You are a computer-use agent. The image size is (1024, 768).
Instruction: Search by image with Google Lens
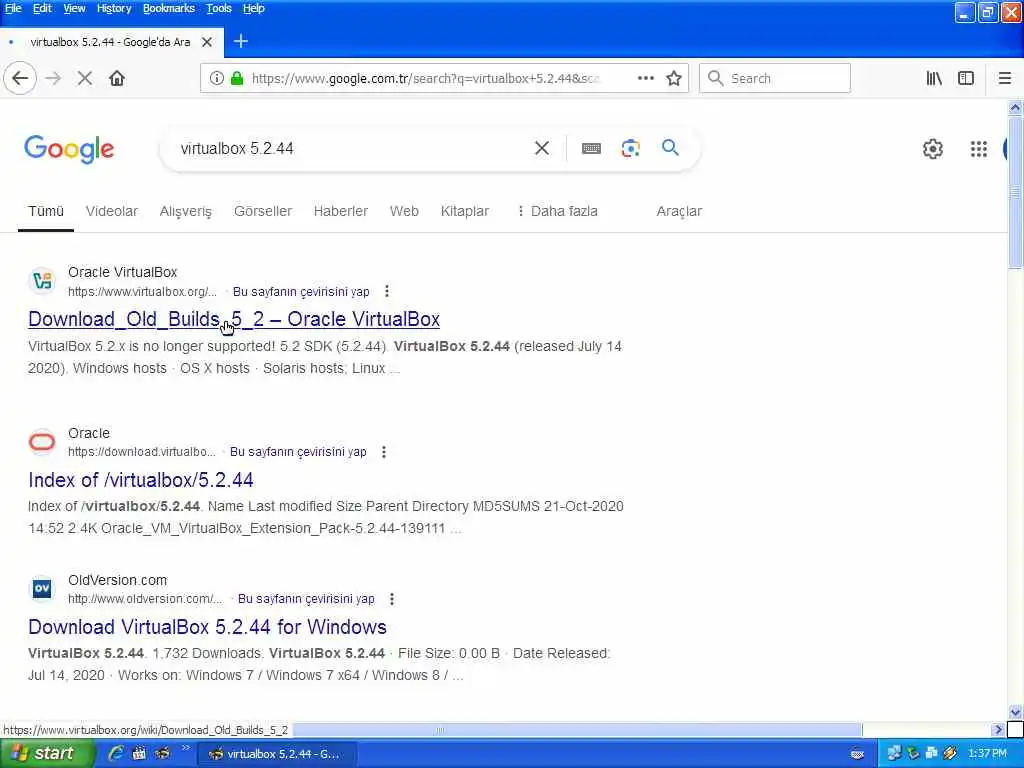click(x=630, y=148)
